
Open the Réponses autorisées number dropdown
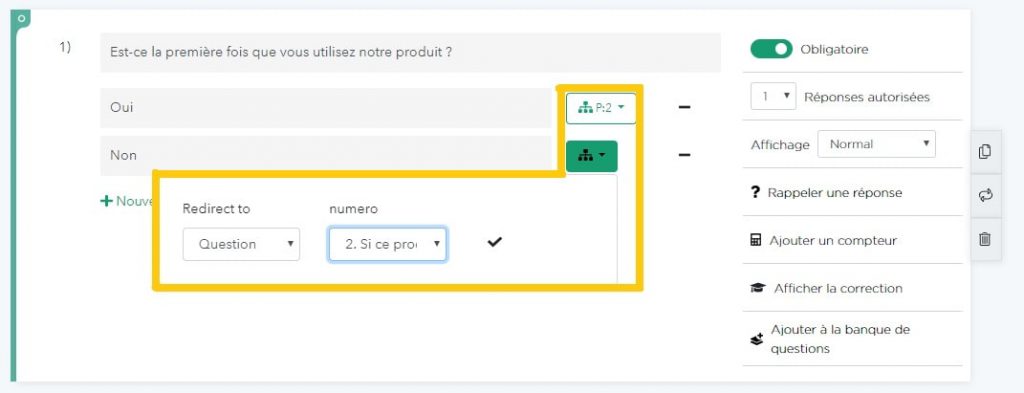tap(773, 97)
